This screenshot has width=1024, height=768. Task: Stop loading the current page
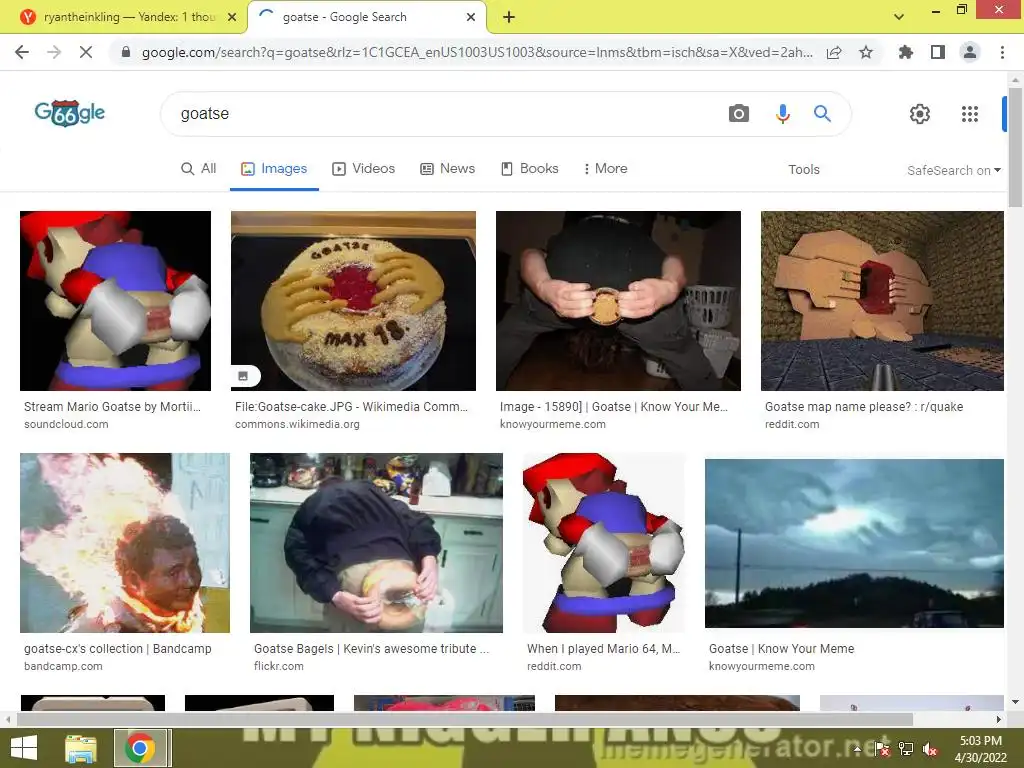(x=86, y=52)
